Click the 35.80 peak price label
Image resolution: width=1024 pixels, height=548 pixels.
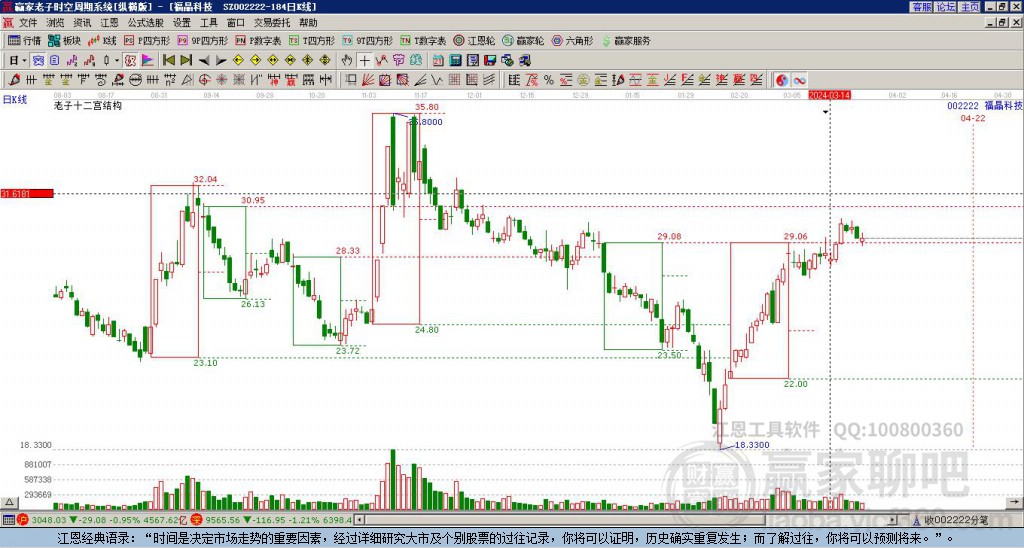(426, 107)
